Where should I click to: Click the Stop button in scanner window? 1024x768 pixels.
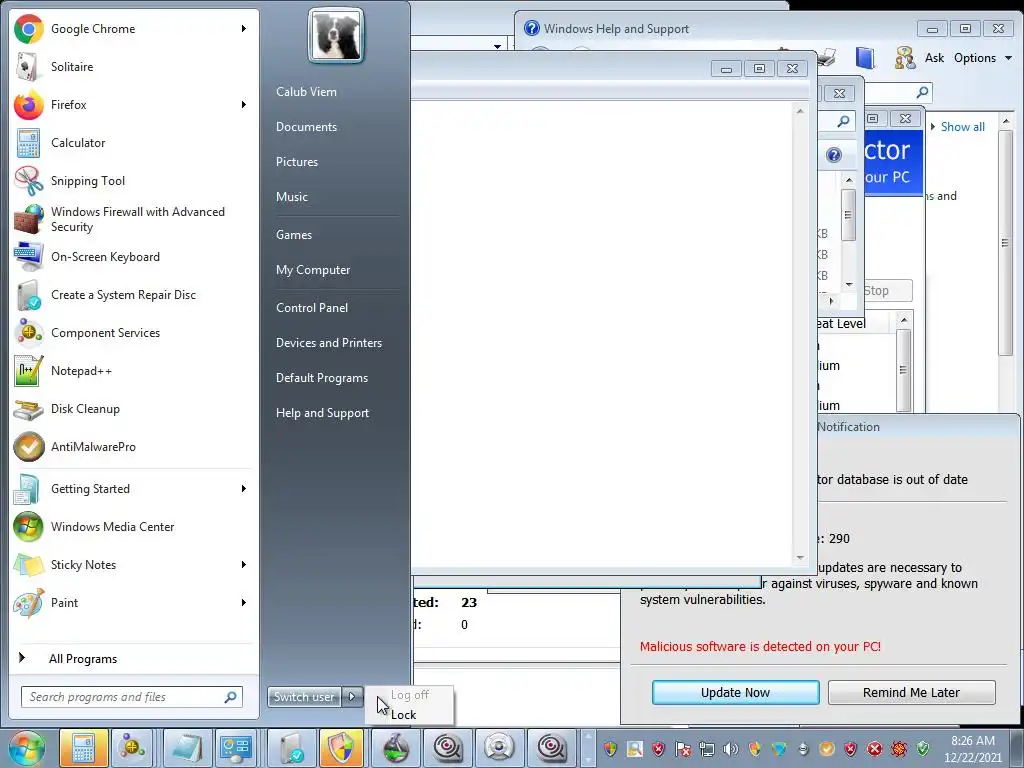(887, 291)
